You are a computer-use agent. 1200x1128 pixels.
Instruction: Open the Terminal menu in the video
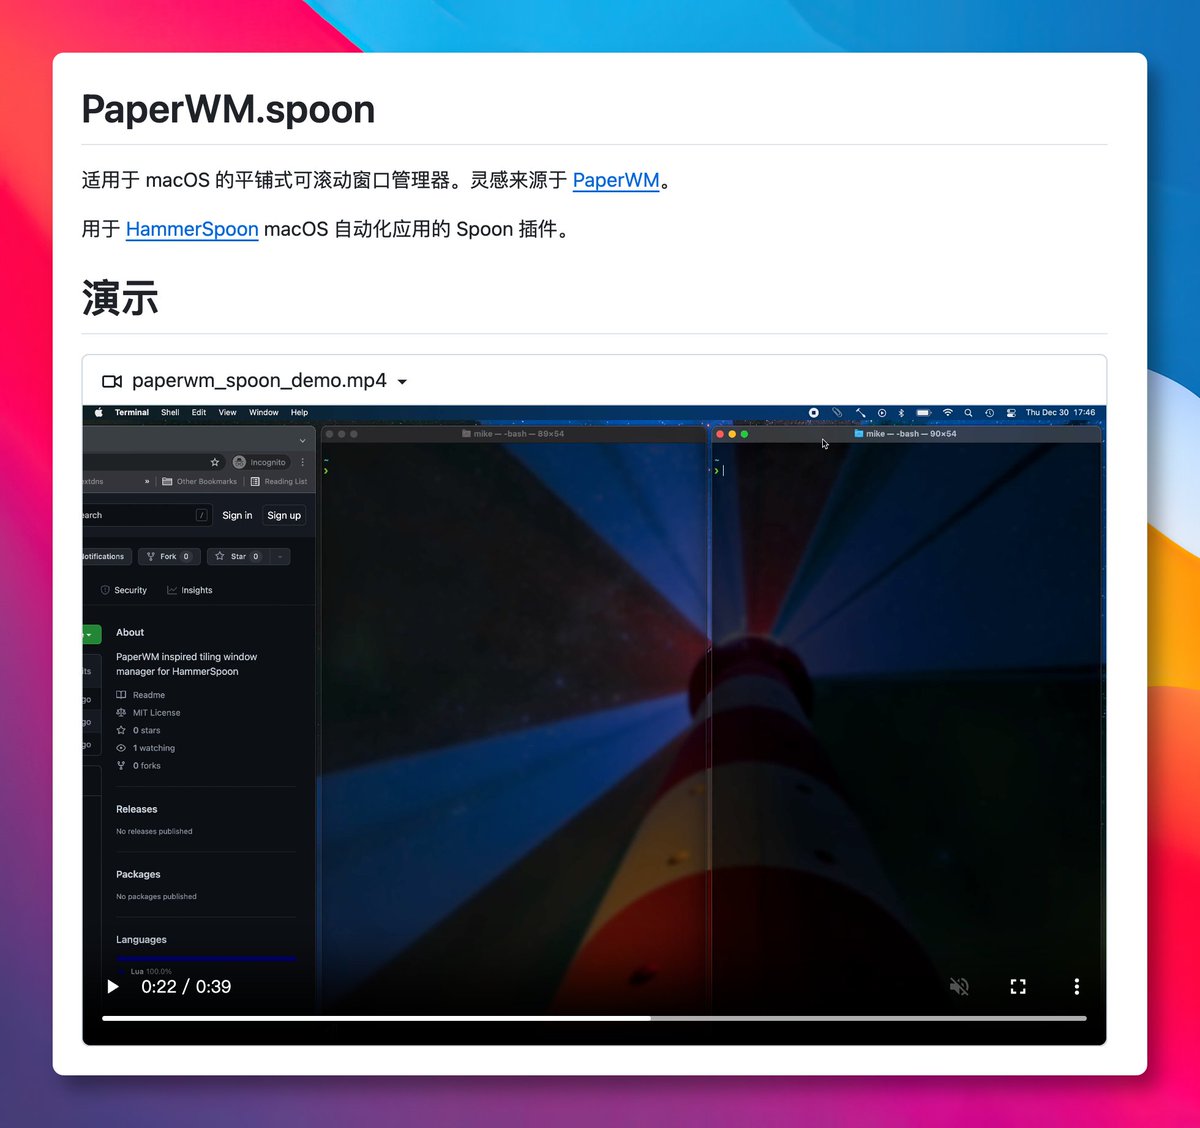pyautogui.click(x=132, y=412)
